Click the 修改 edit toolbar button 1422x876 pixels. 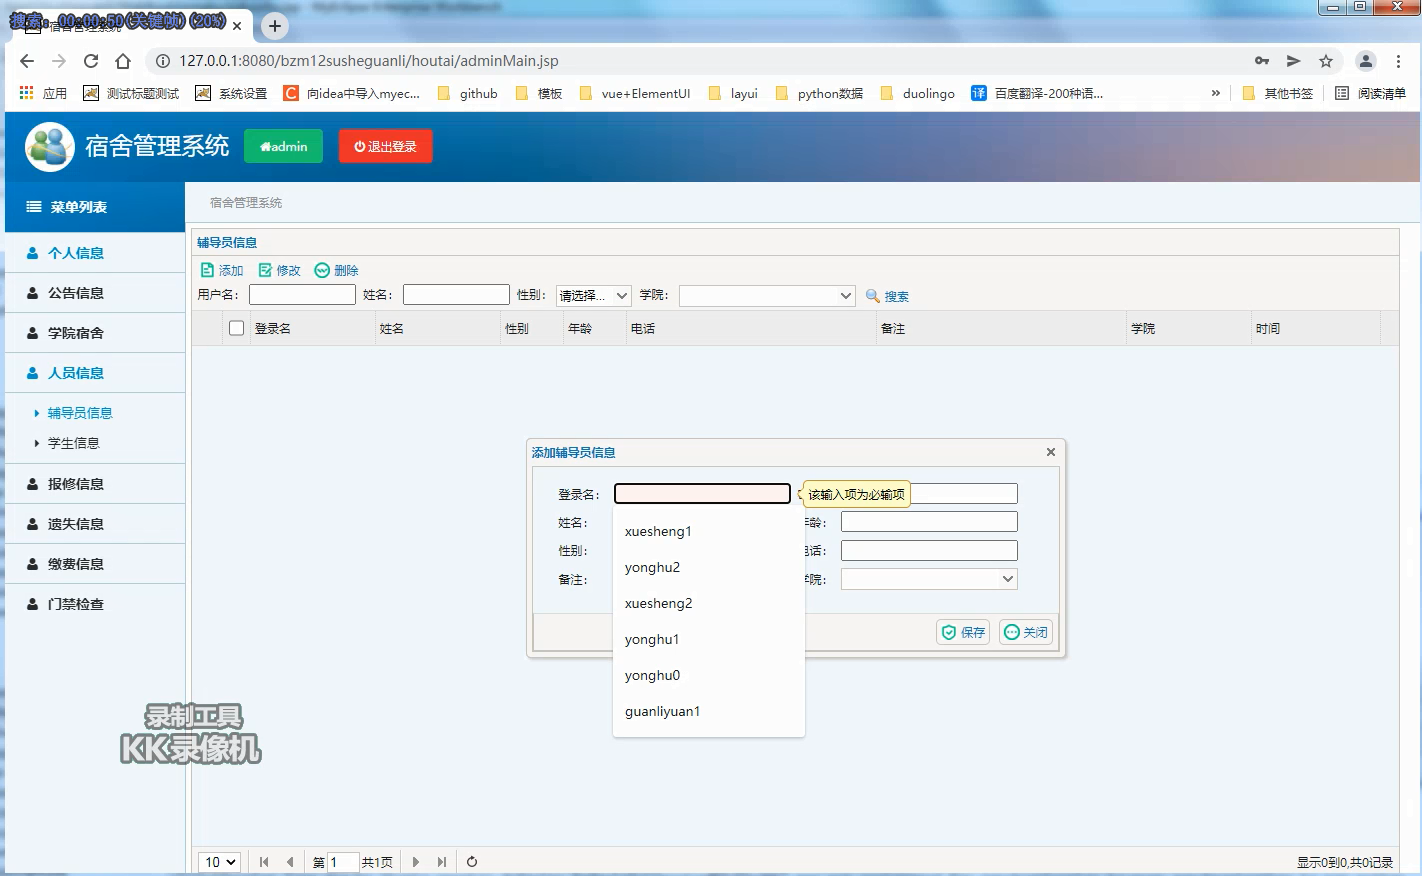click(x=279, y=270)
